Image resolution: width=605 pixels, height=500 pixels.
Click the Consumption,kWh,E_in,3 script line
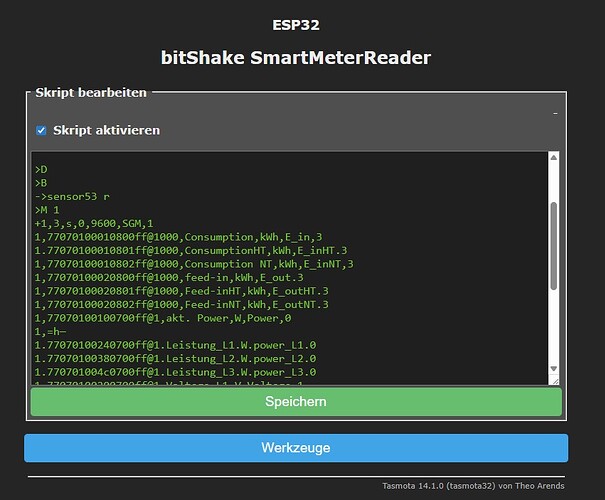pos(178,237)
